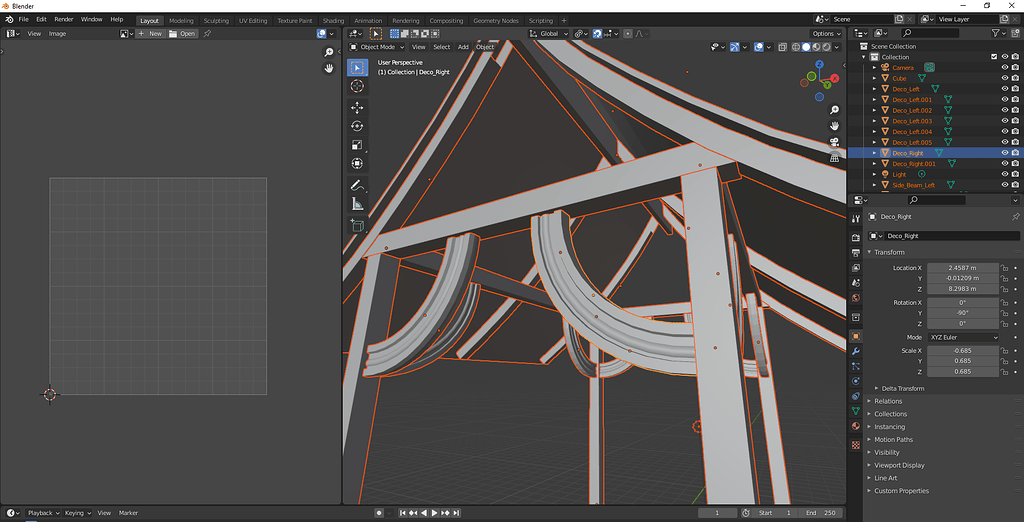This screenshot has height=522, width=1024.
Task: Open the Render menu
Action: tap(63, 20)
